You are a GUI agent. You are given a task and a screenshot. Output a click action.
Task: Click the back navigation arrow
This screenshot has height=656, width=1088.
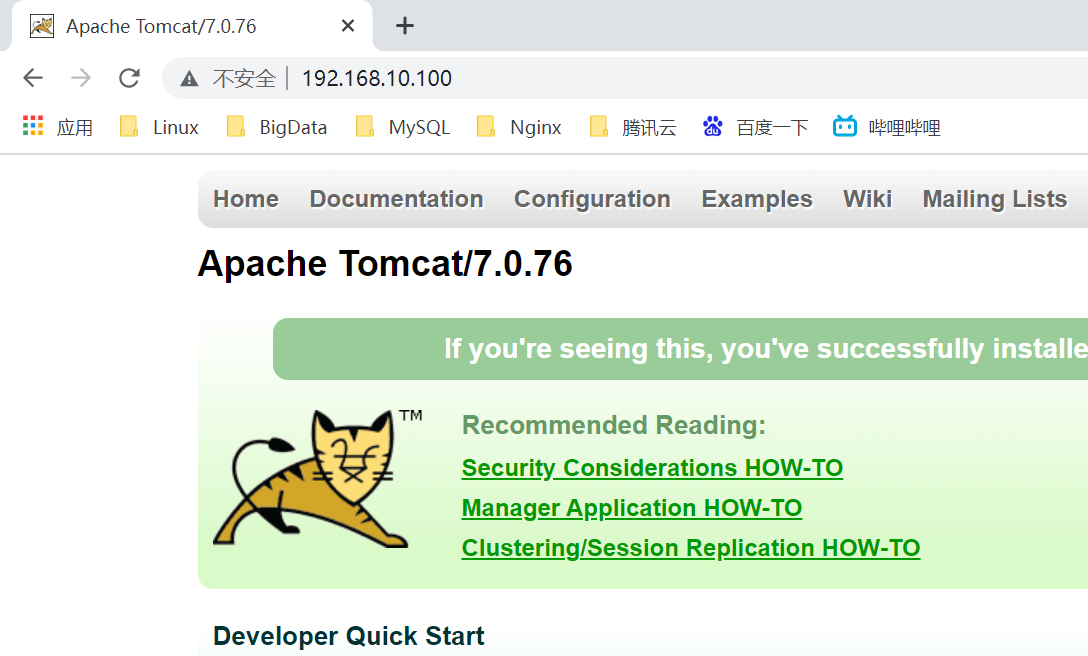33,78
